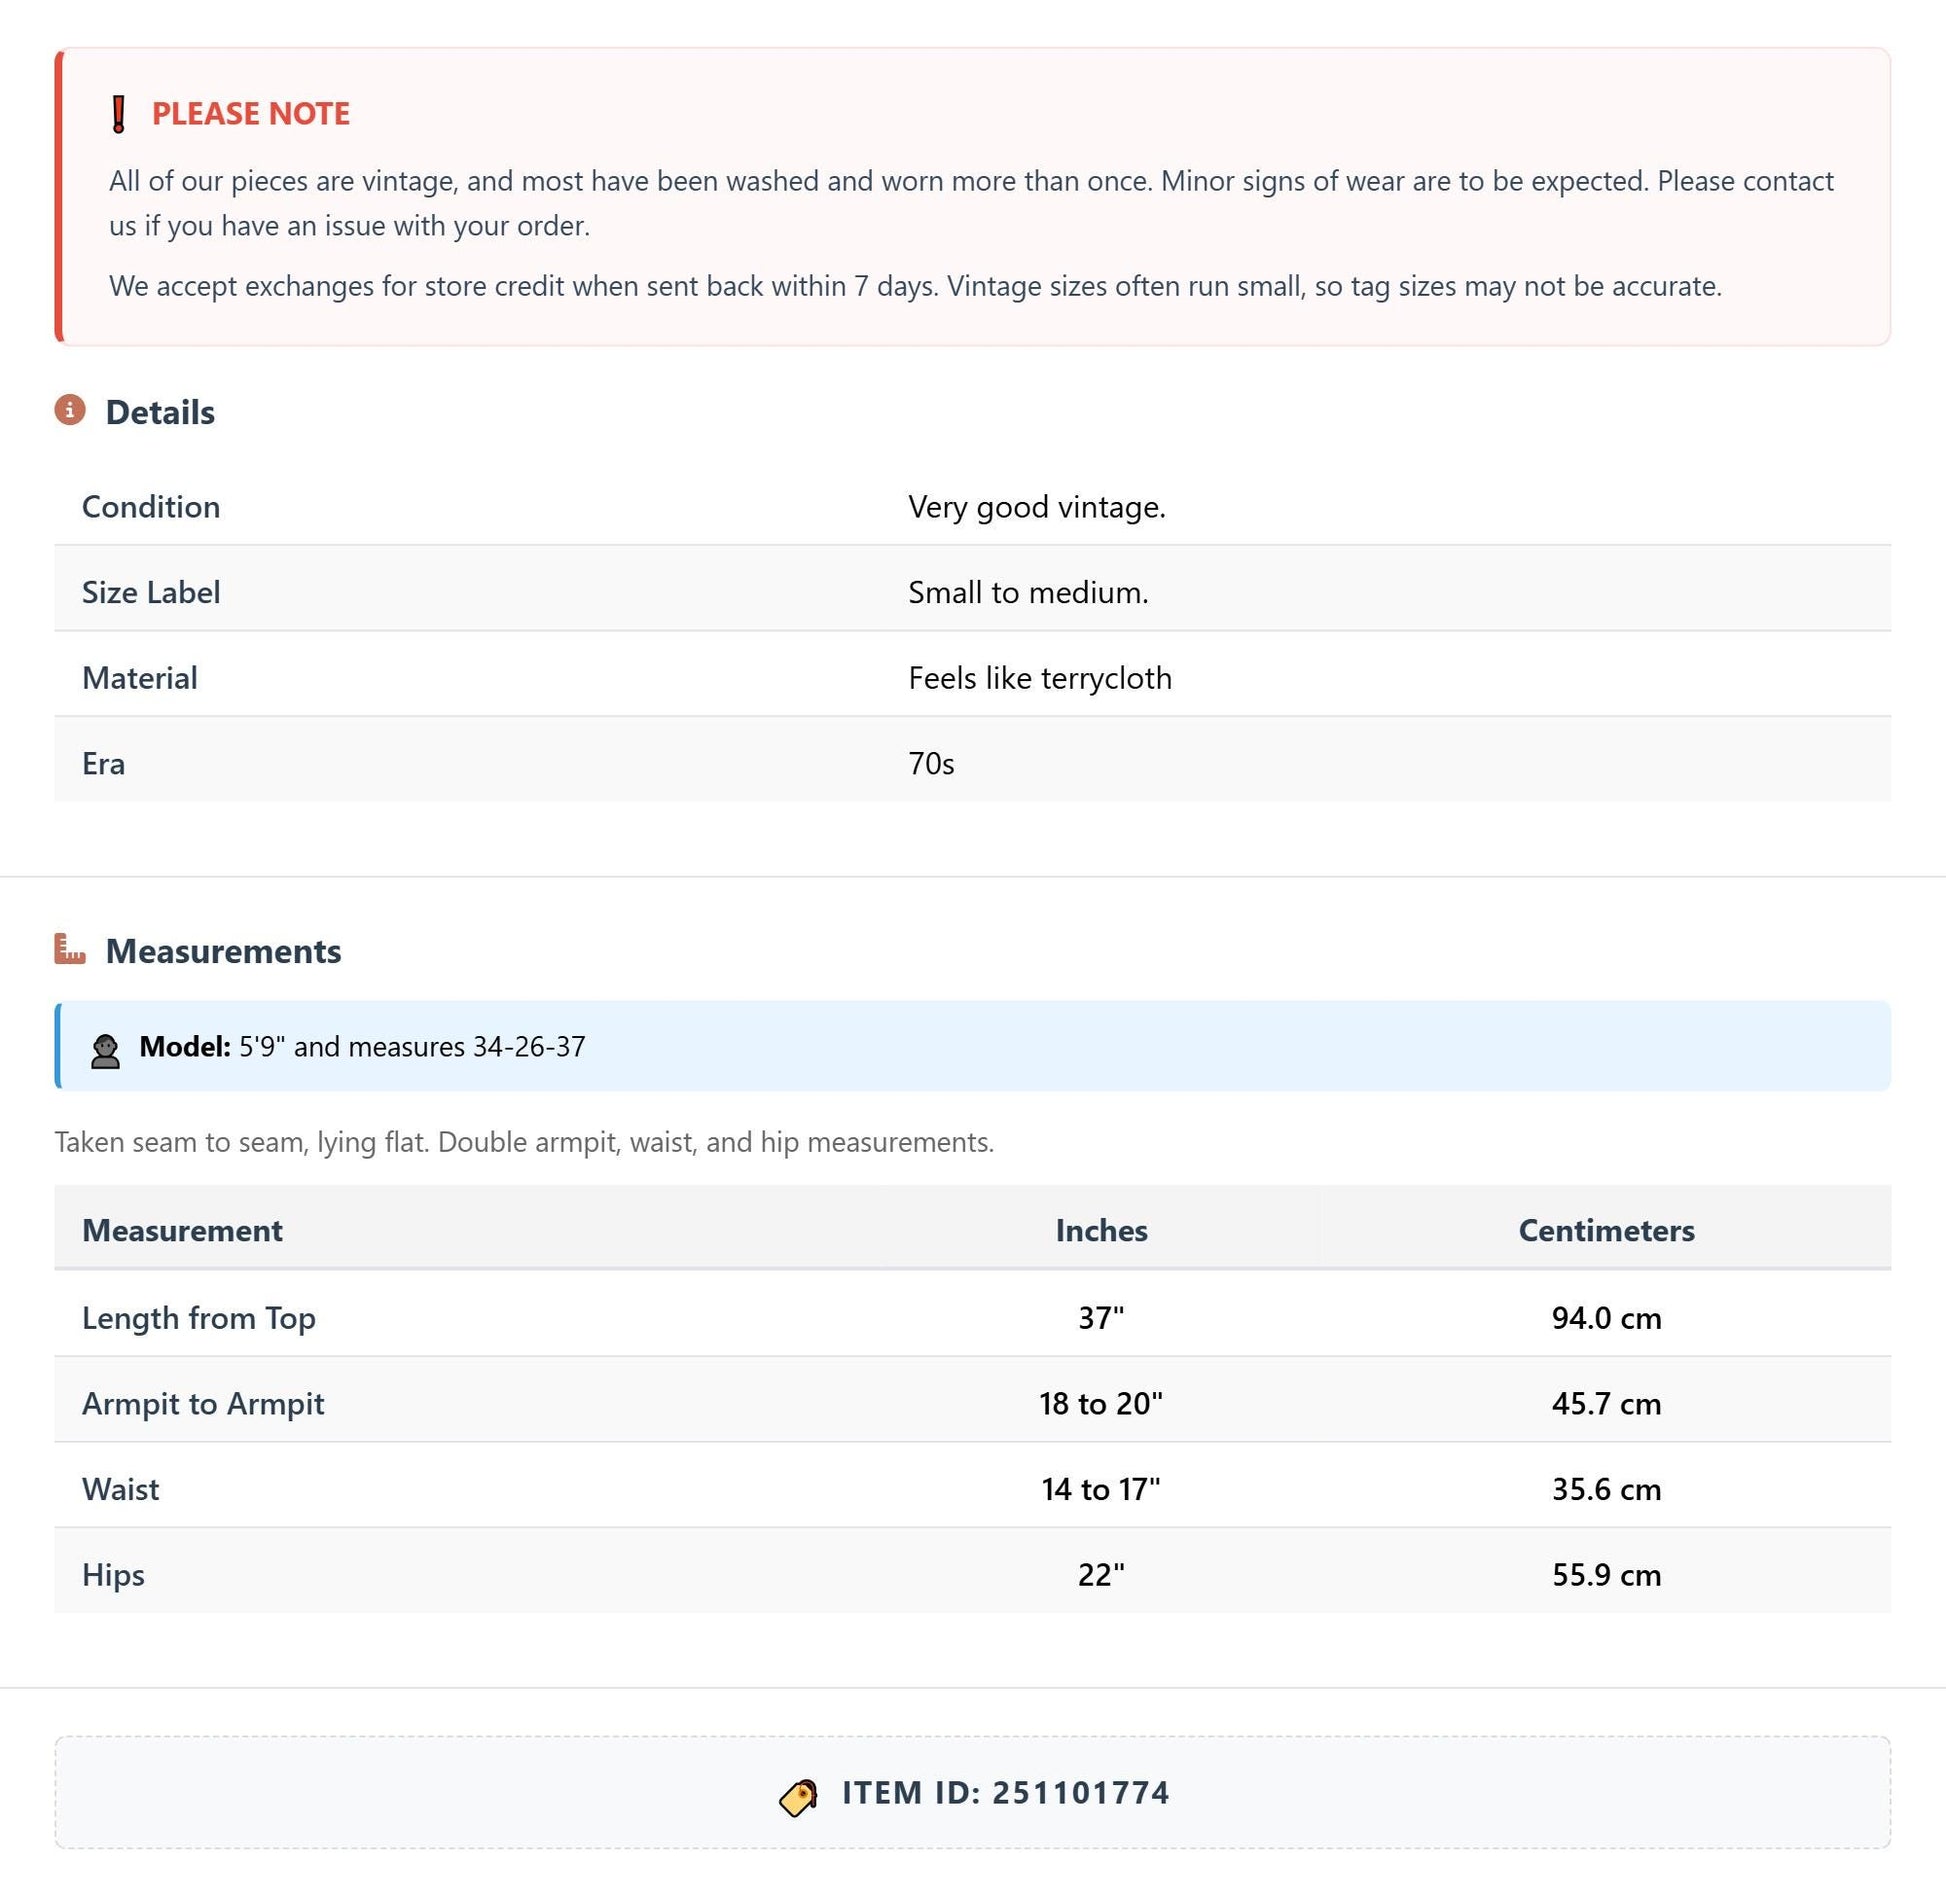Click the red exclamation mark icon
Screen dimensions: 1946x1897
(x=119, y=114)
